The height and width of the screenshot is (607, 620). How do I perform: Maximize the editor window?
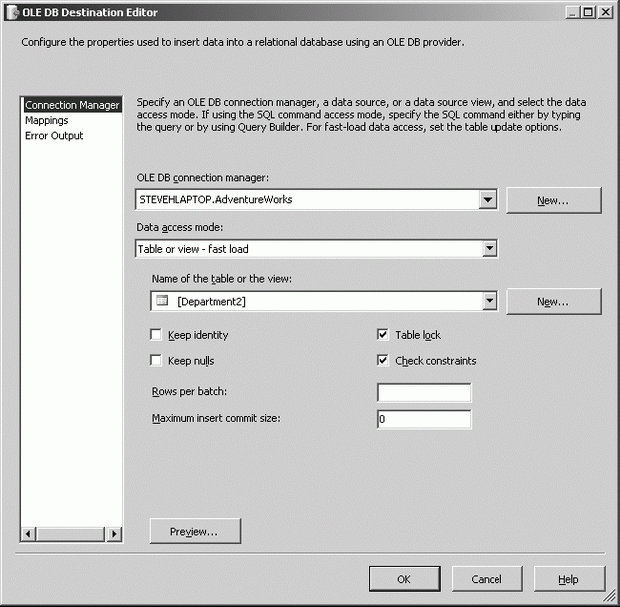[x=588, y=13]
